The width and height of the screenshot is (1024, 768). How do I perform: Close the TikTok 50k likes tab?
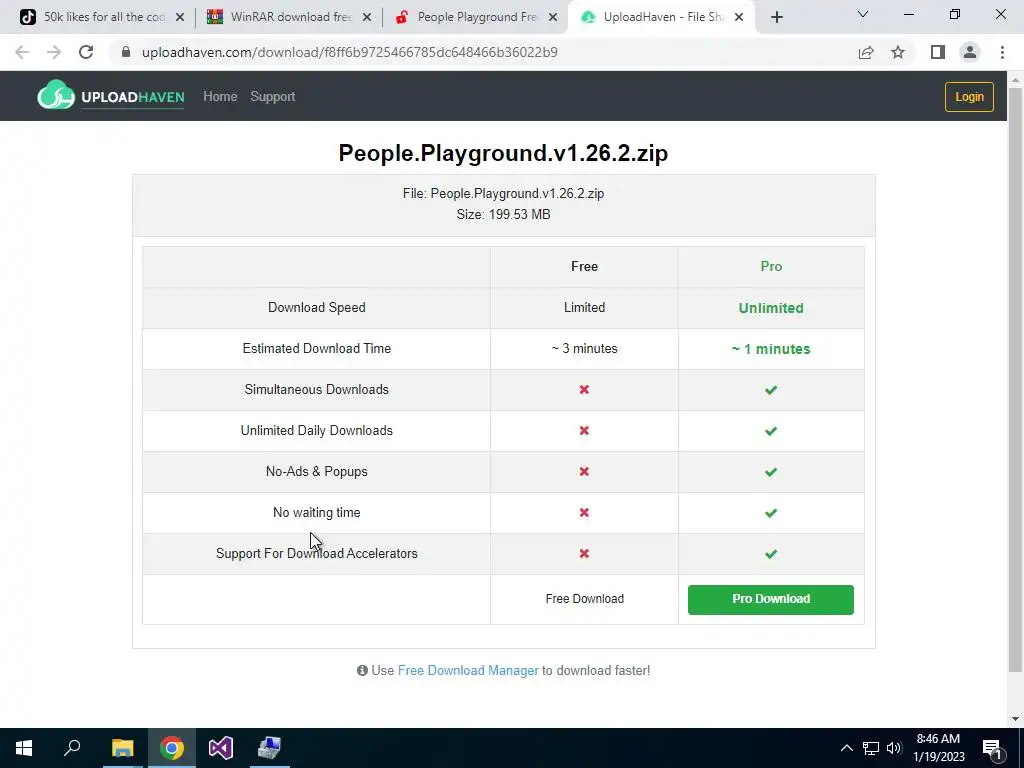click(180, 17)
